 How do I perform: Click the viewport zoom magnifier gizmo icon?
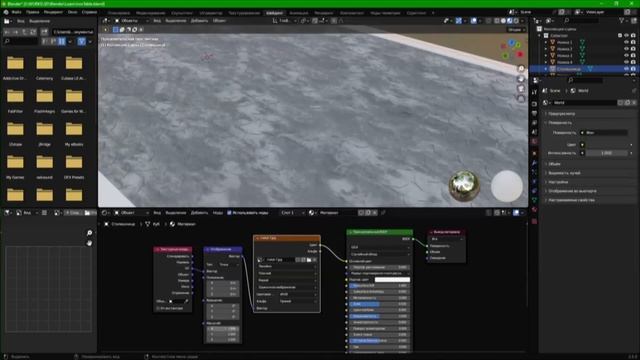[521, 68]
